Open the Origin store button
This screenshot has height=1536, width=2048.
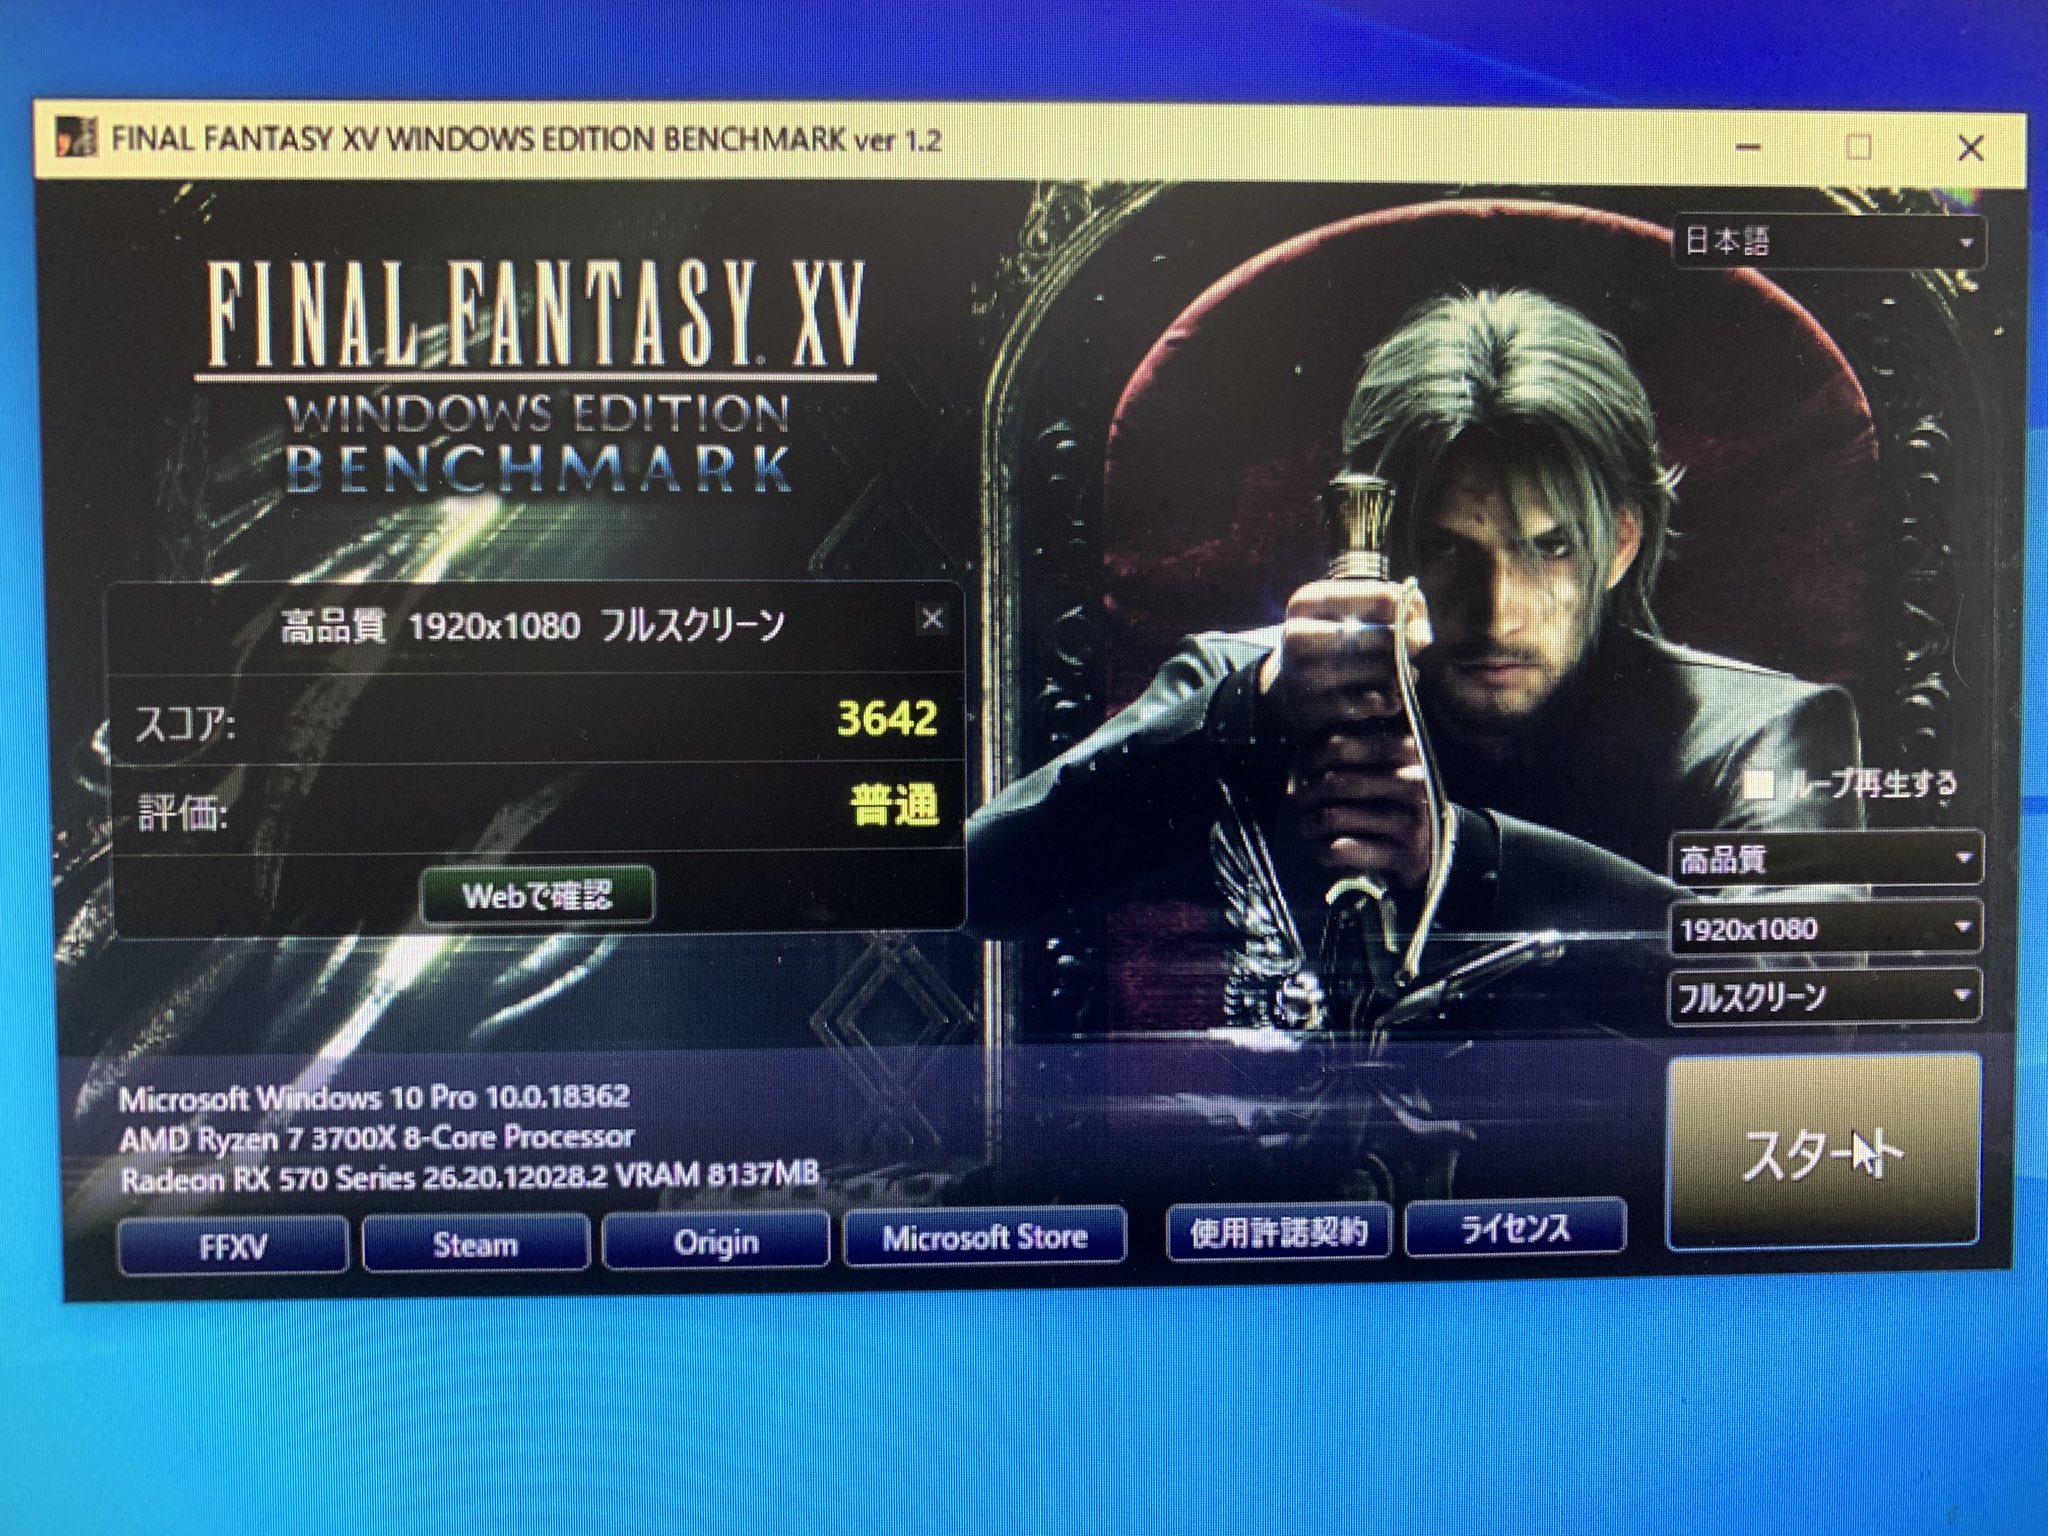[716, 1241]
